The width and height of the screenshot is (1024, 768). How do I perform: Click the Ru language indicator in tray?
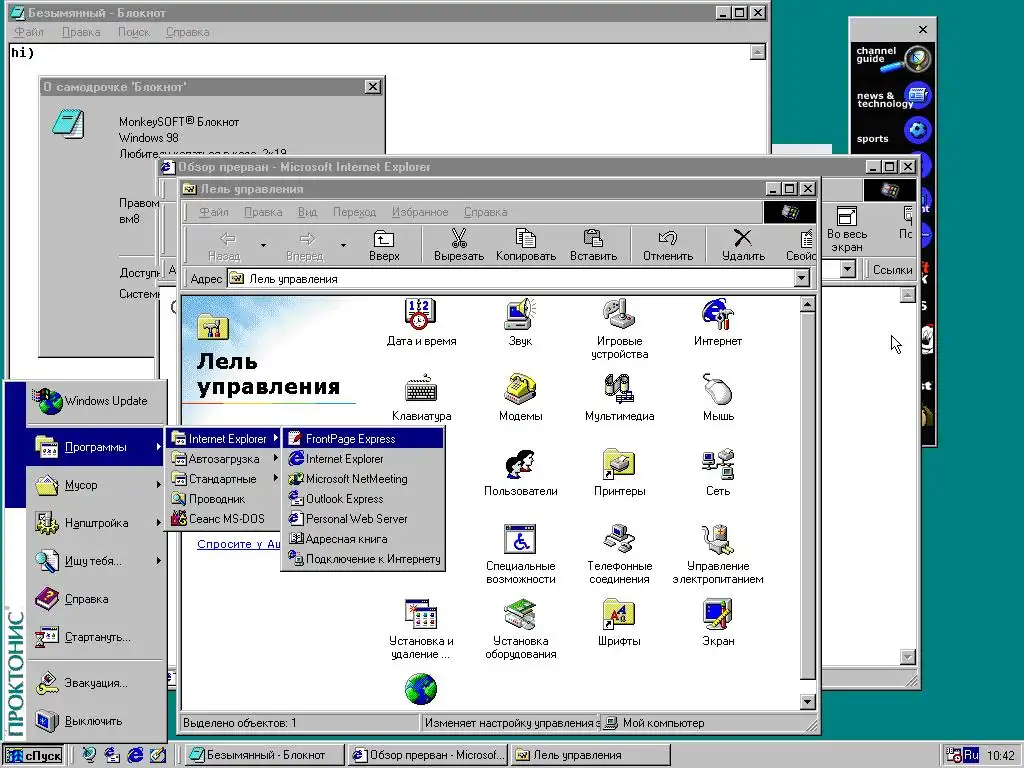(x=971, y=756)
